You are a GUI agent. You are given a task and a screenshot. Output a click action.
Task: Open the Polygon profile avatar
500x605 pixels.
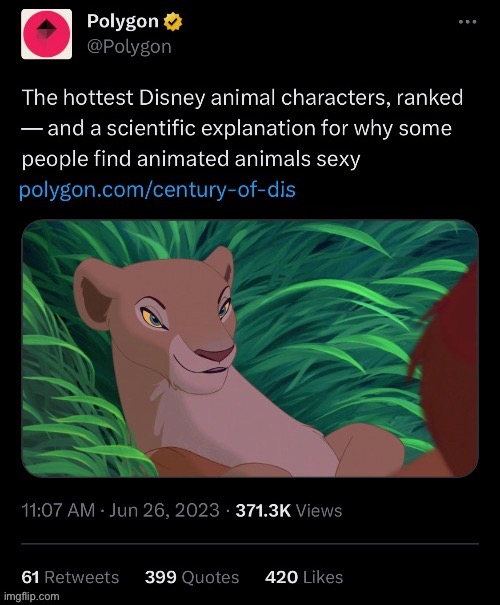(x=46, y=34)
